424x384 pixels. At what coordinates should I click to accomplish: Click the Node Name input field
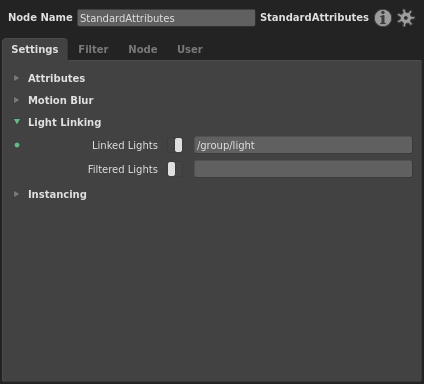pyautogui.click(x=166, y=18)
